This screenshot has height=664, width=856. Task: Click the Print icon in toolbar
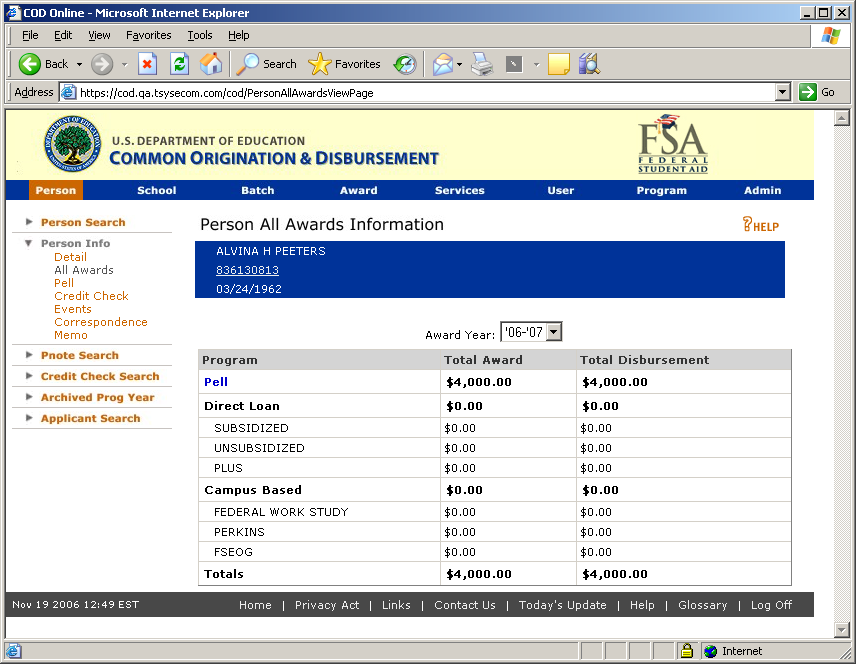click(x=482, y=64)
